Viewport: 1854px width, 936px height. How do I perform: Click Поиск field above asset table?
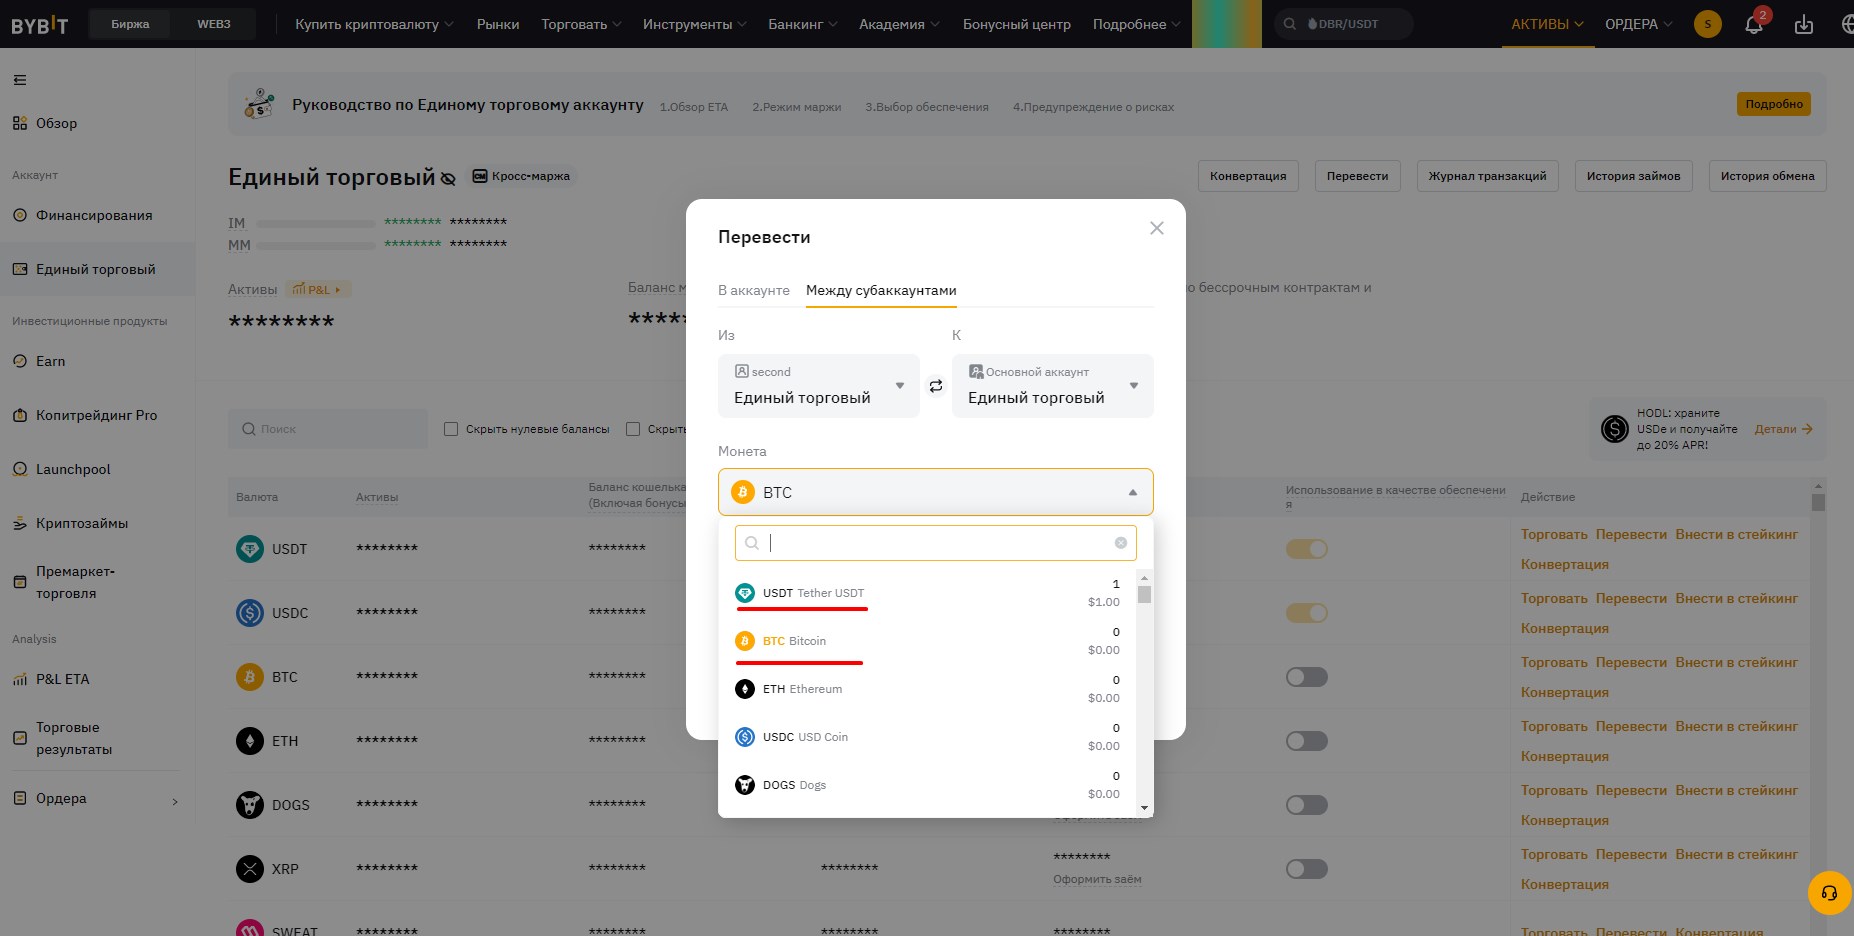coord(328,429)
